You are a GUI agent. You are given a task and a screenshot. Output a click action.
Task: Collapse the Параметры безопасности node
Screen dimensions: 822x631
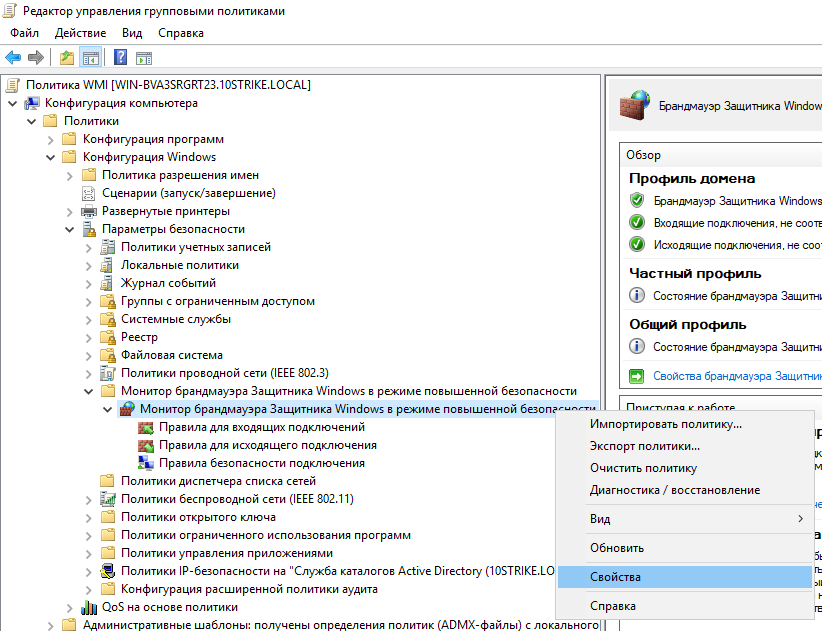(69, 230)
